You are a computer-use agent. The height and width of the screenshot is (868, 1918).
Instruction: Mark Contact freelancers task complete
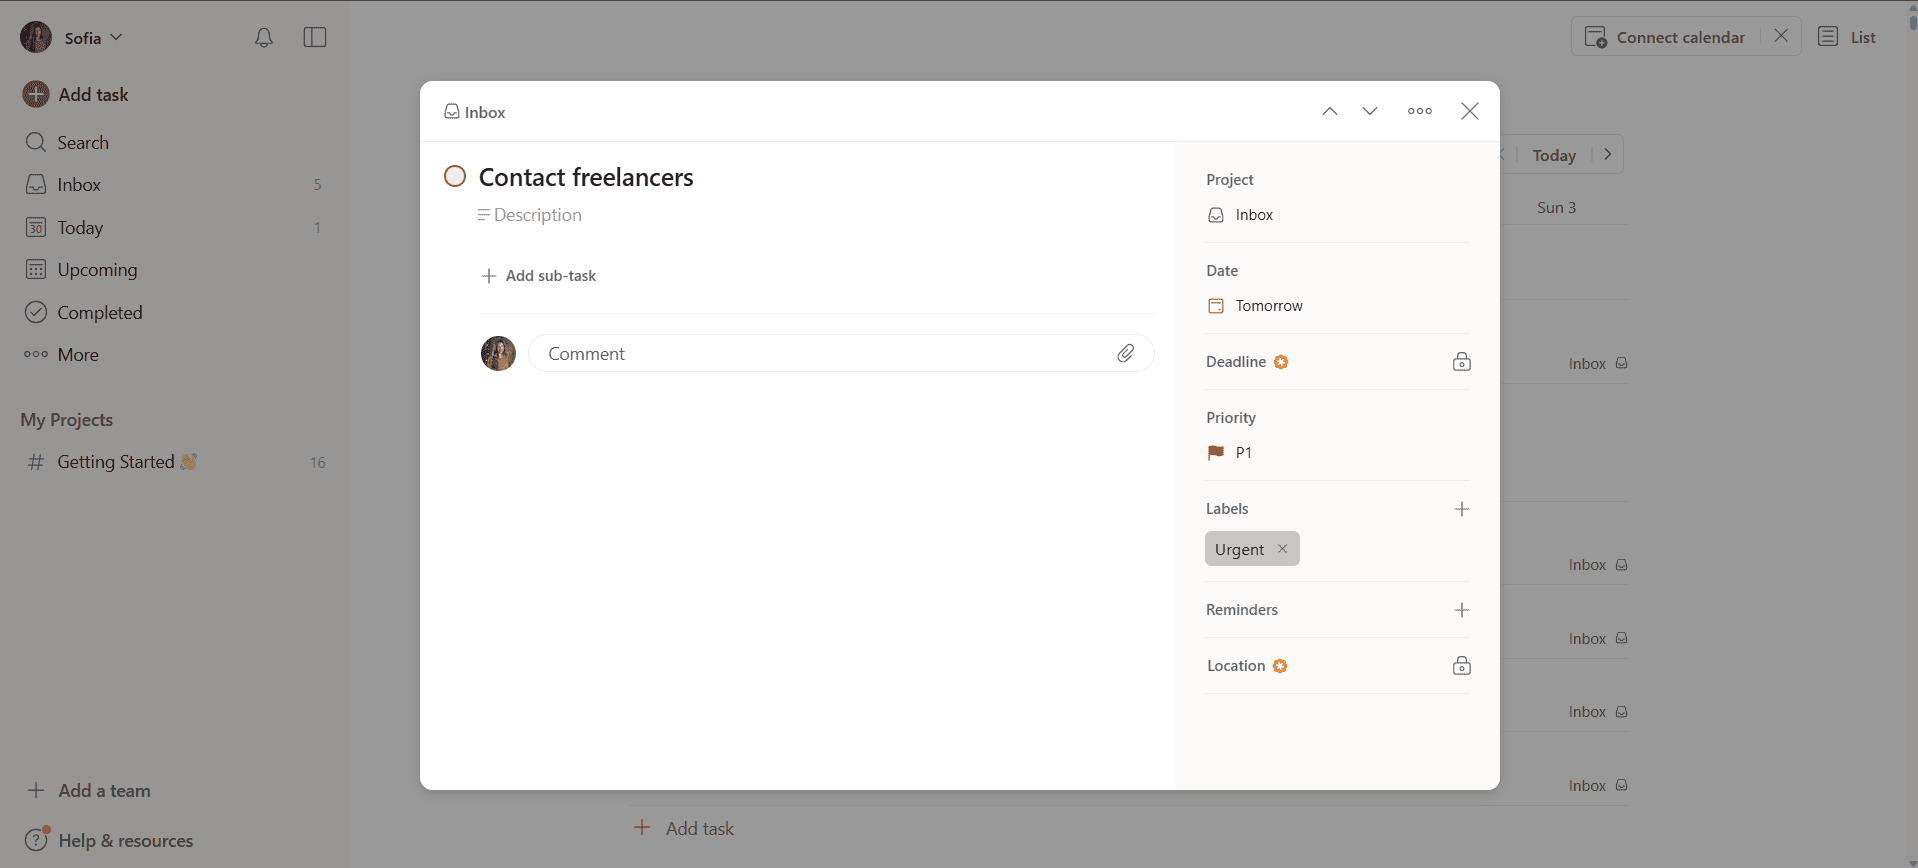pyautogui.click(x=455, y=176)
